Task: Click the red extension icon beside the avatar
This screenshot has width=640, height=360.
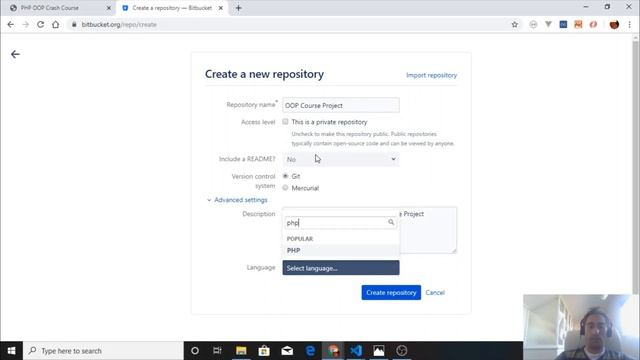Action: (593, 24)
